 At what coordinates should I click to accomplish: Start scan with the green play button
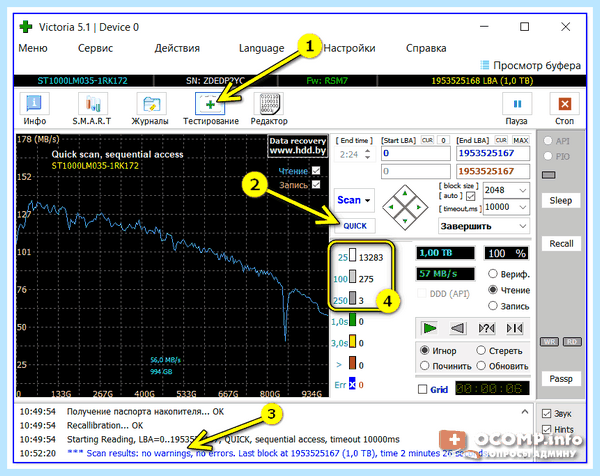429,328
